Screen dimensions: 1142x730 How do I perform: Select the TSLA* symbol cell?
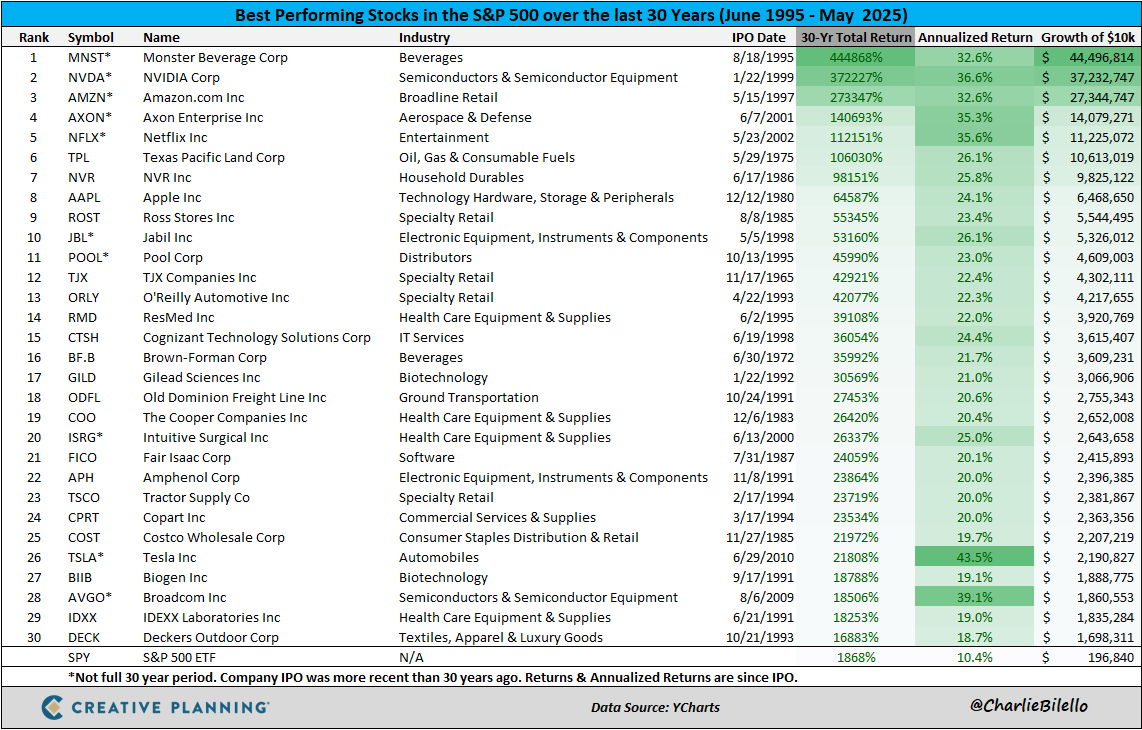click(x=85, y=557)
